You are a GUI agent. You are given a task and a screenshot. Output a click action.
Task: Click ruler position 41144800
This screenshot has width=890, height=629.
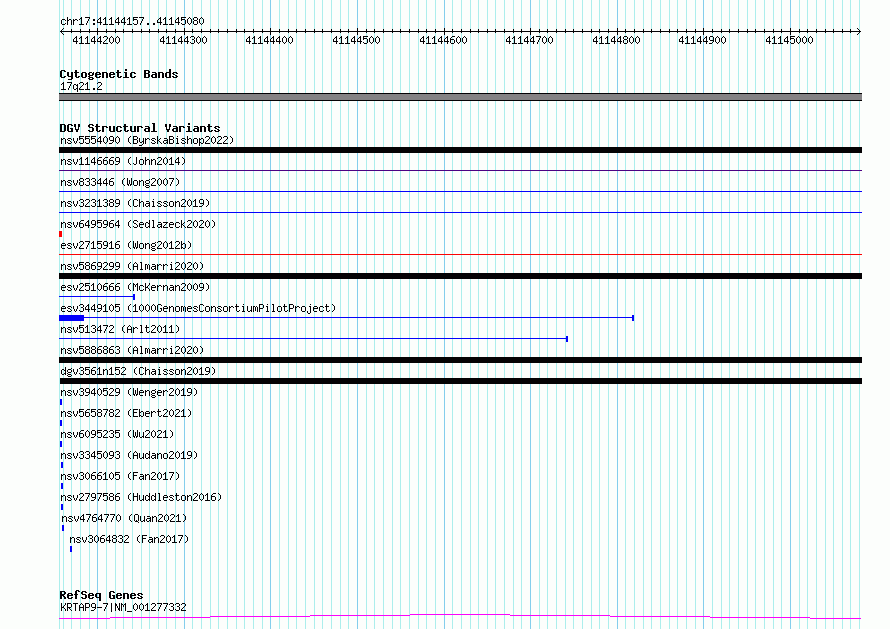[616, 40]
